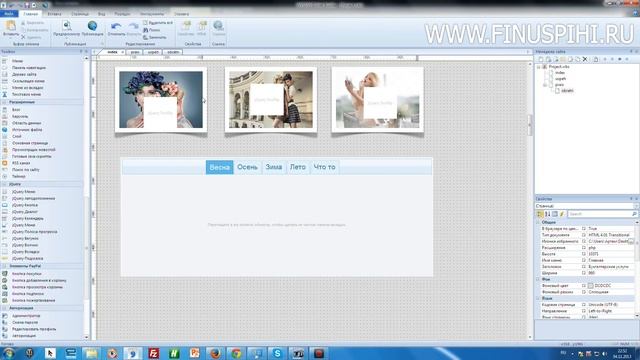
Task: Open Firefox from the taskbar
Action: pos(215,353)
